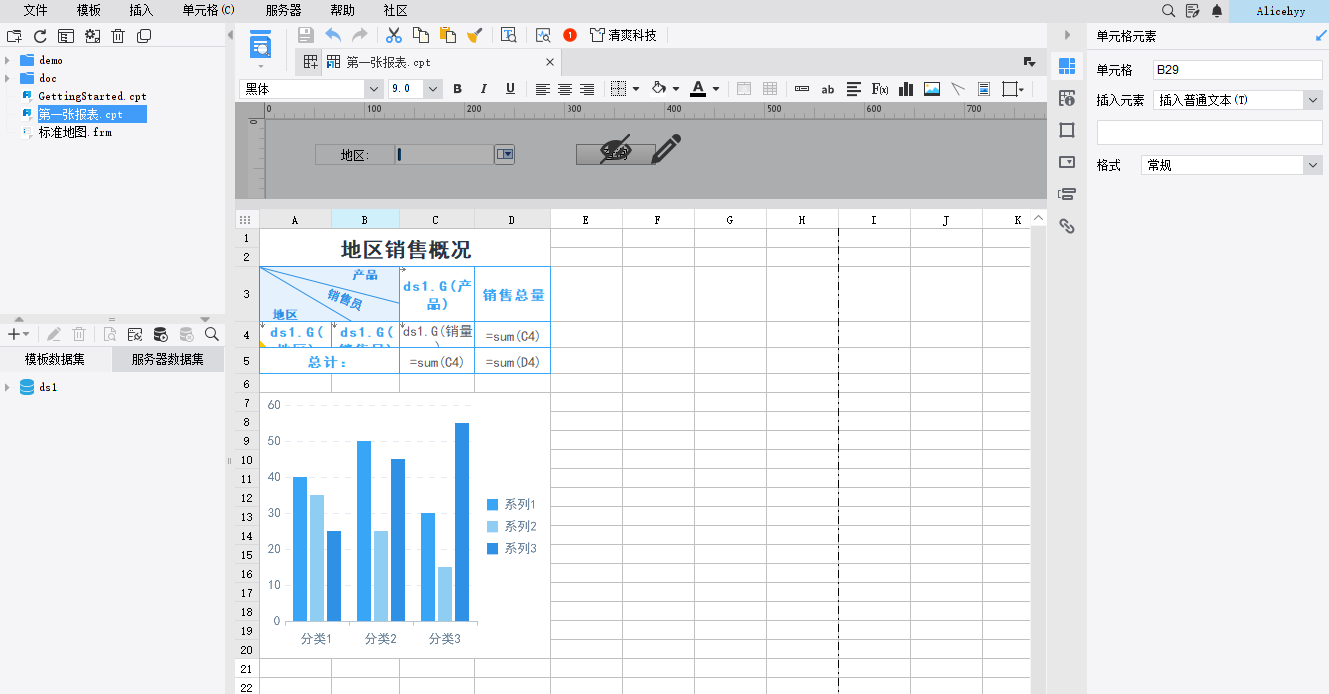The height and width of the screenshot is (694, 1329).
Task: Insert an image via picture icon
Action: (932, 89)
